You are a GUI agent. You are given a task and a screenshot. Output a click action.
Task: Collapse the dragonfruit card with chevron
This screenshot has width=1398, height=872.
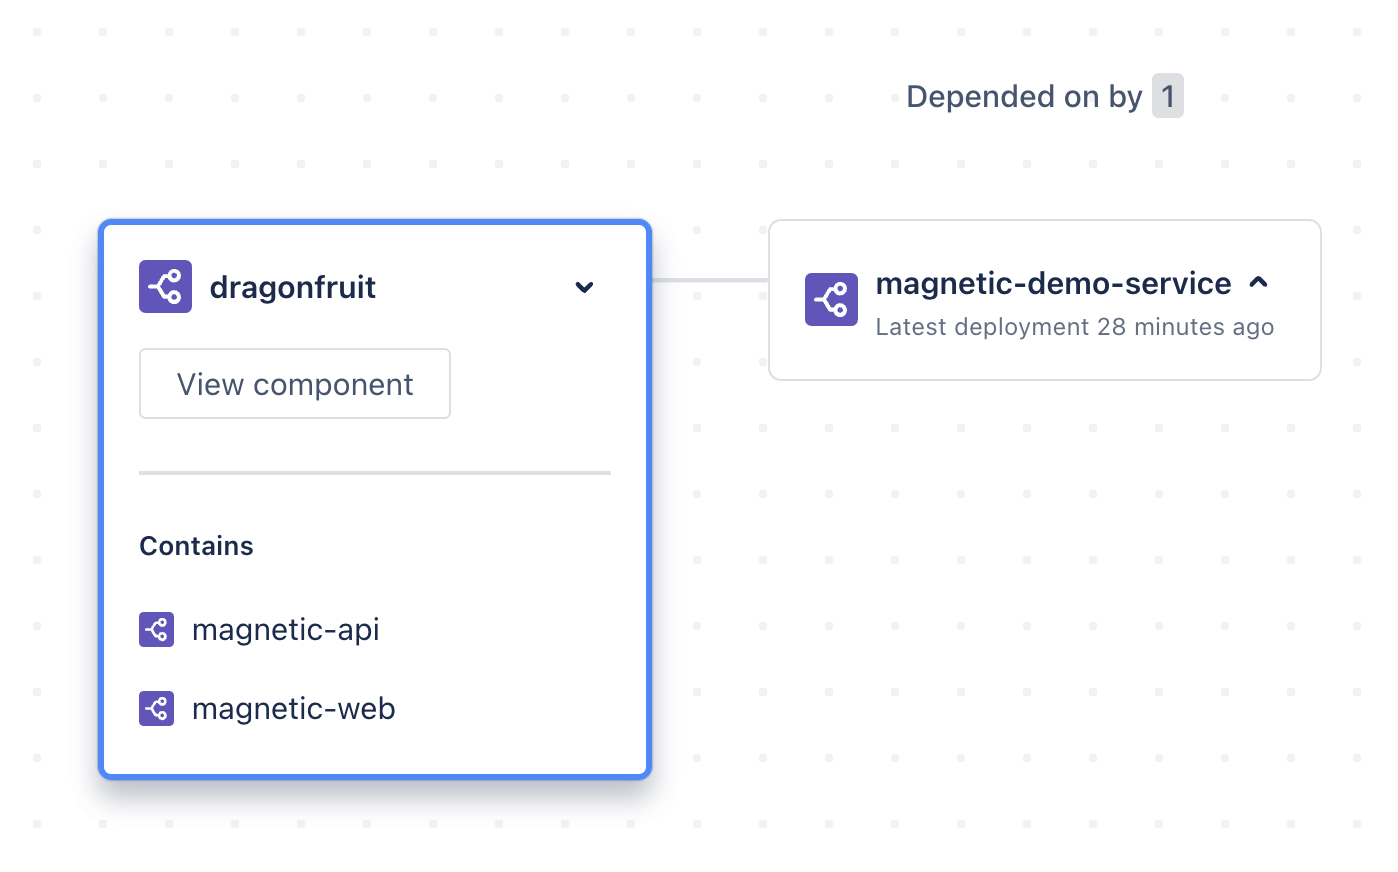tap(585, 287)
